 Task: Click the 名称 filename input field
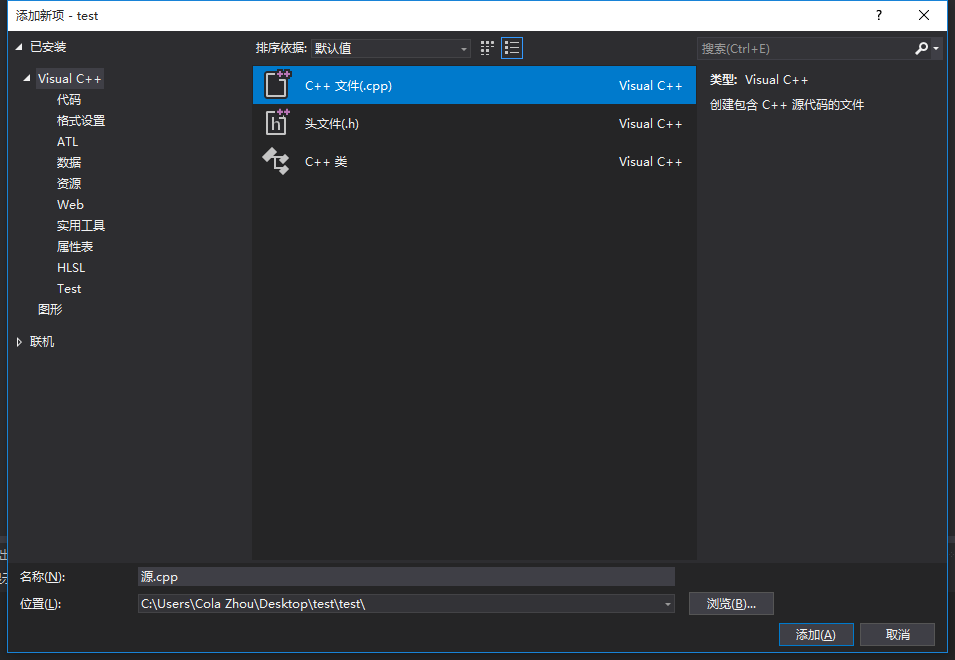400,576
